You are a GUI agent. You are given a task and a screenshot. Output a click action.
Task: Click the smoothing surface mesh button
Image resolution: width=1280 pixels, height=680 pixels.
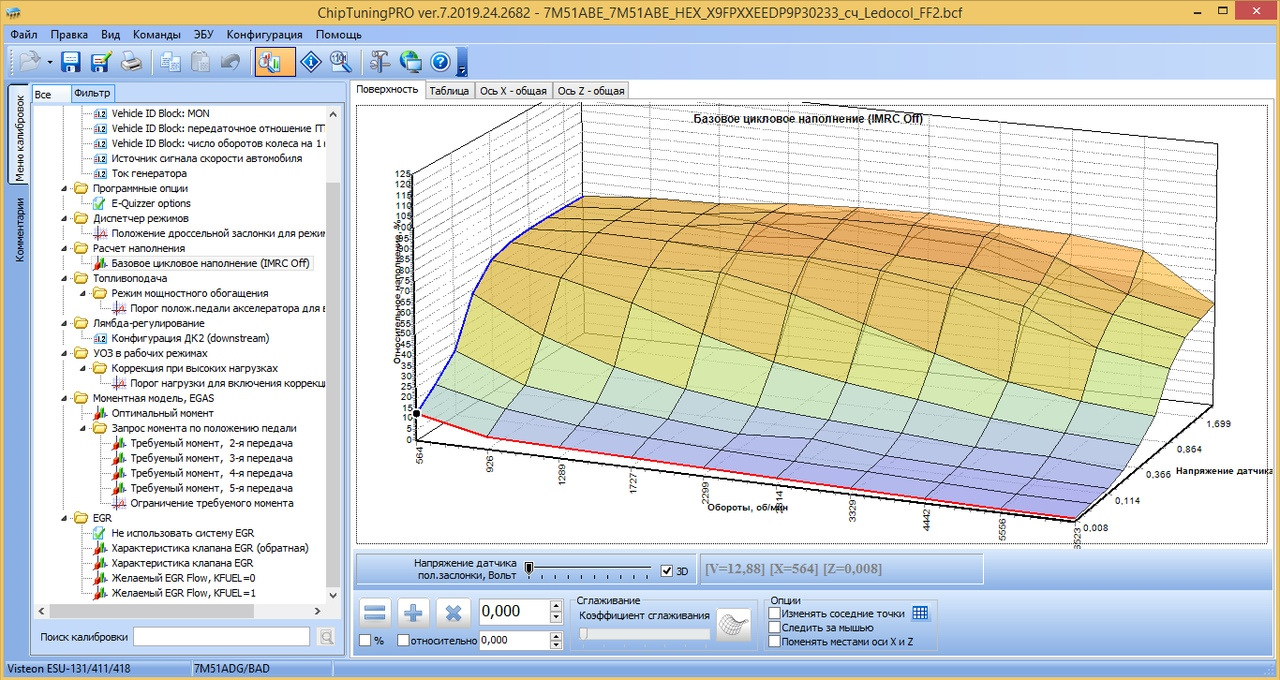tap(736, 623)
